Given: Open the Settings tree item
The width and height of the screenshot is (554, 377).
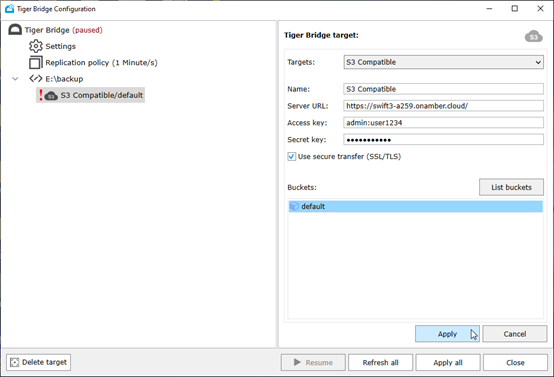Looking at the screenshot, I should point(60,46).
